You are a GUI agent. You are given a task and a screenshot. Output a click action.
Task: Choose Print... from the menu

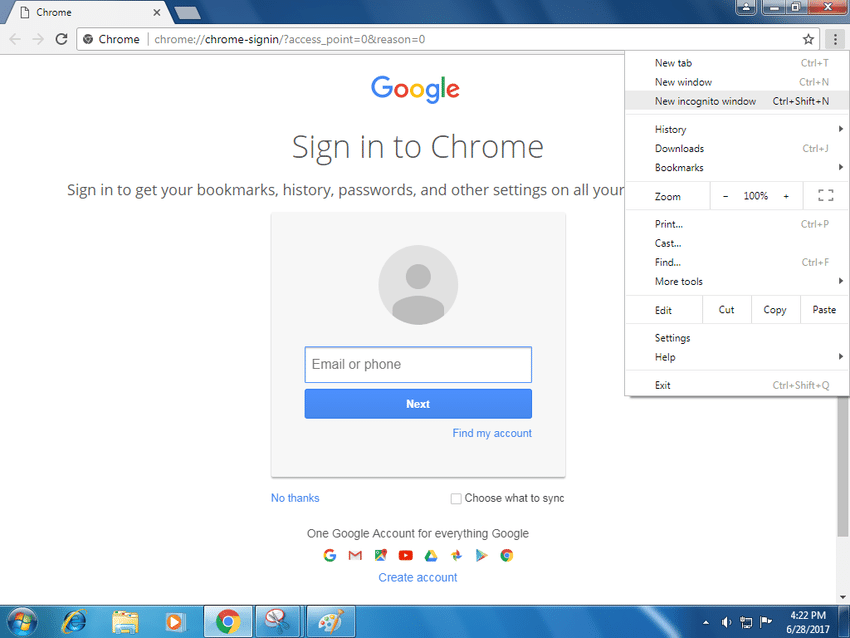click(x=737, y=224)
